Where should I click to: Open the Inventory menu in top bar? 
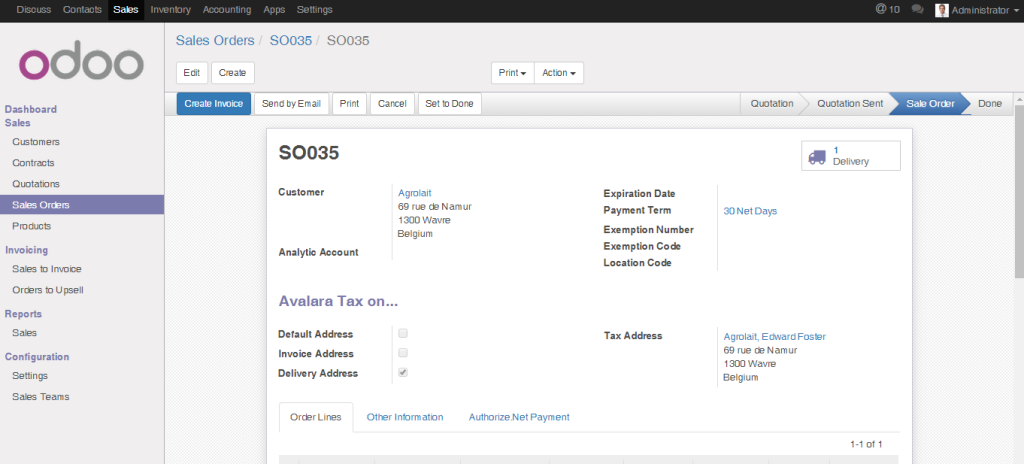(x=170, y=9)
